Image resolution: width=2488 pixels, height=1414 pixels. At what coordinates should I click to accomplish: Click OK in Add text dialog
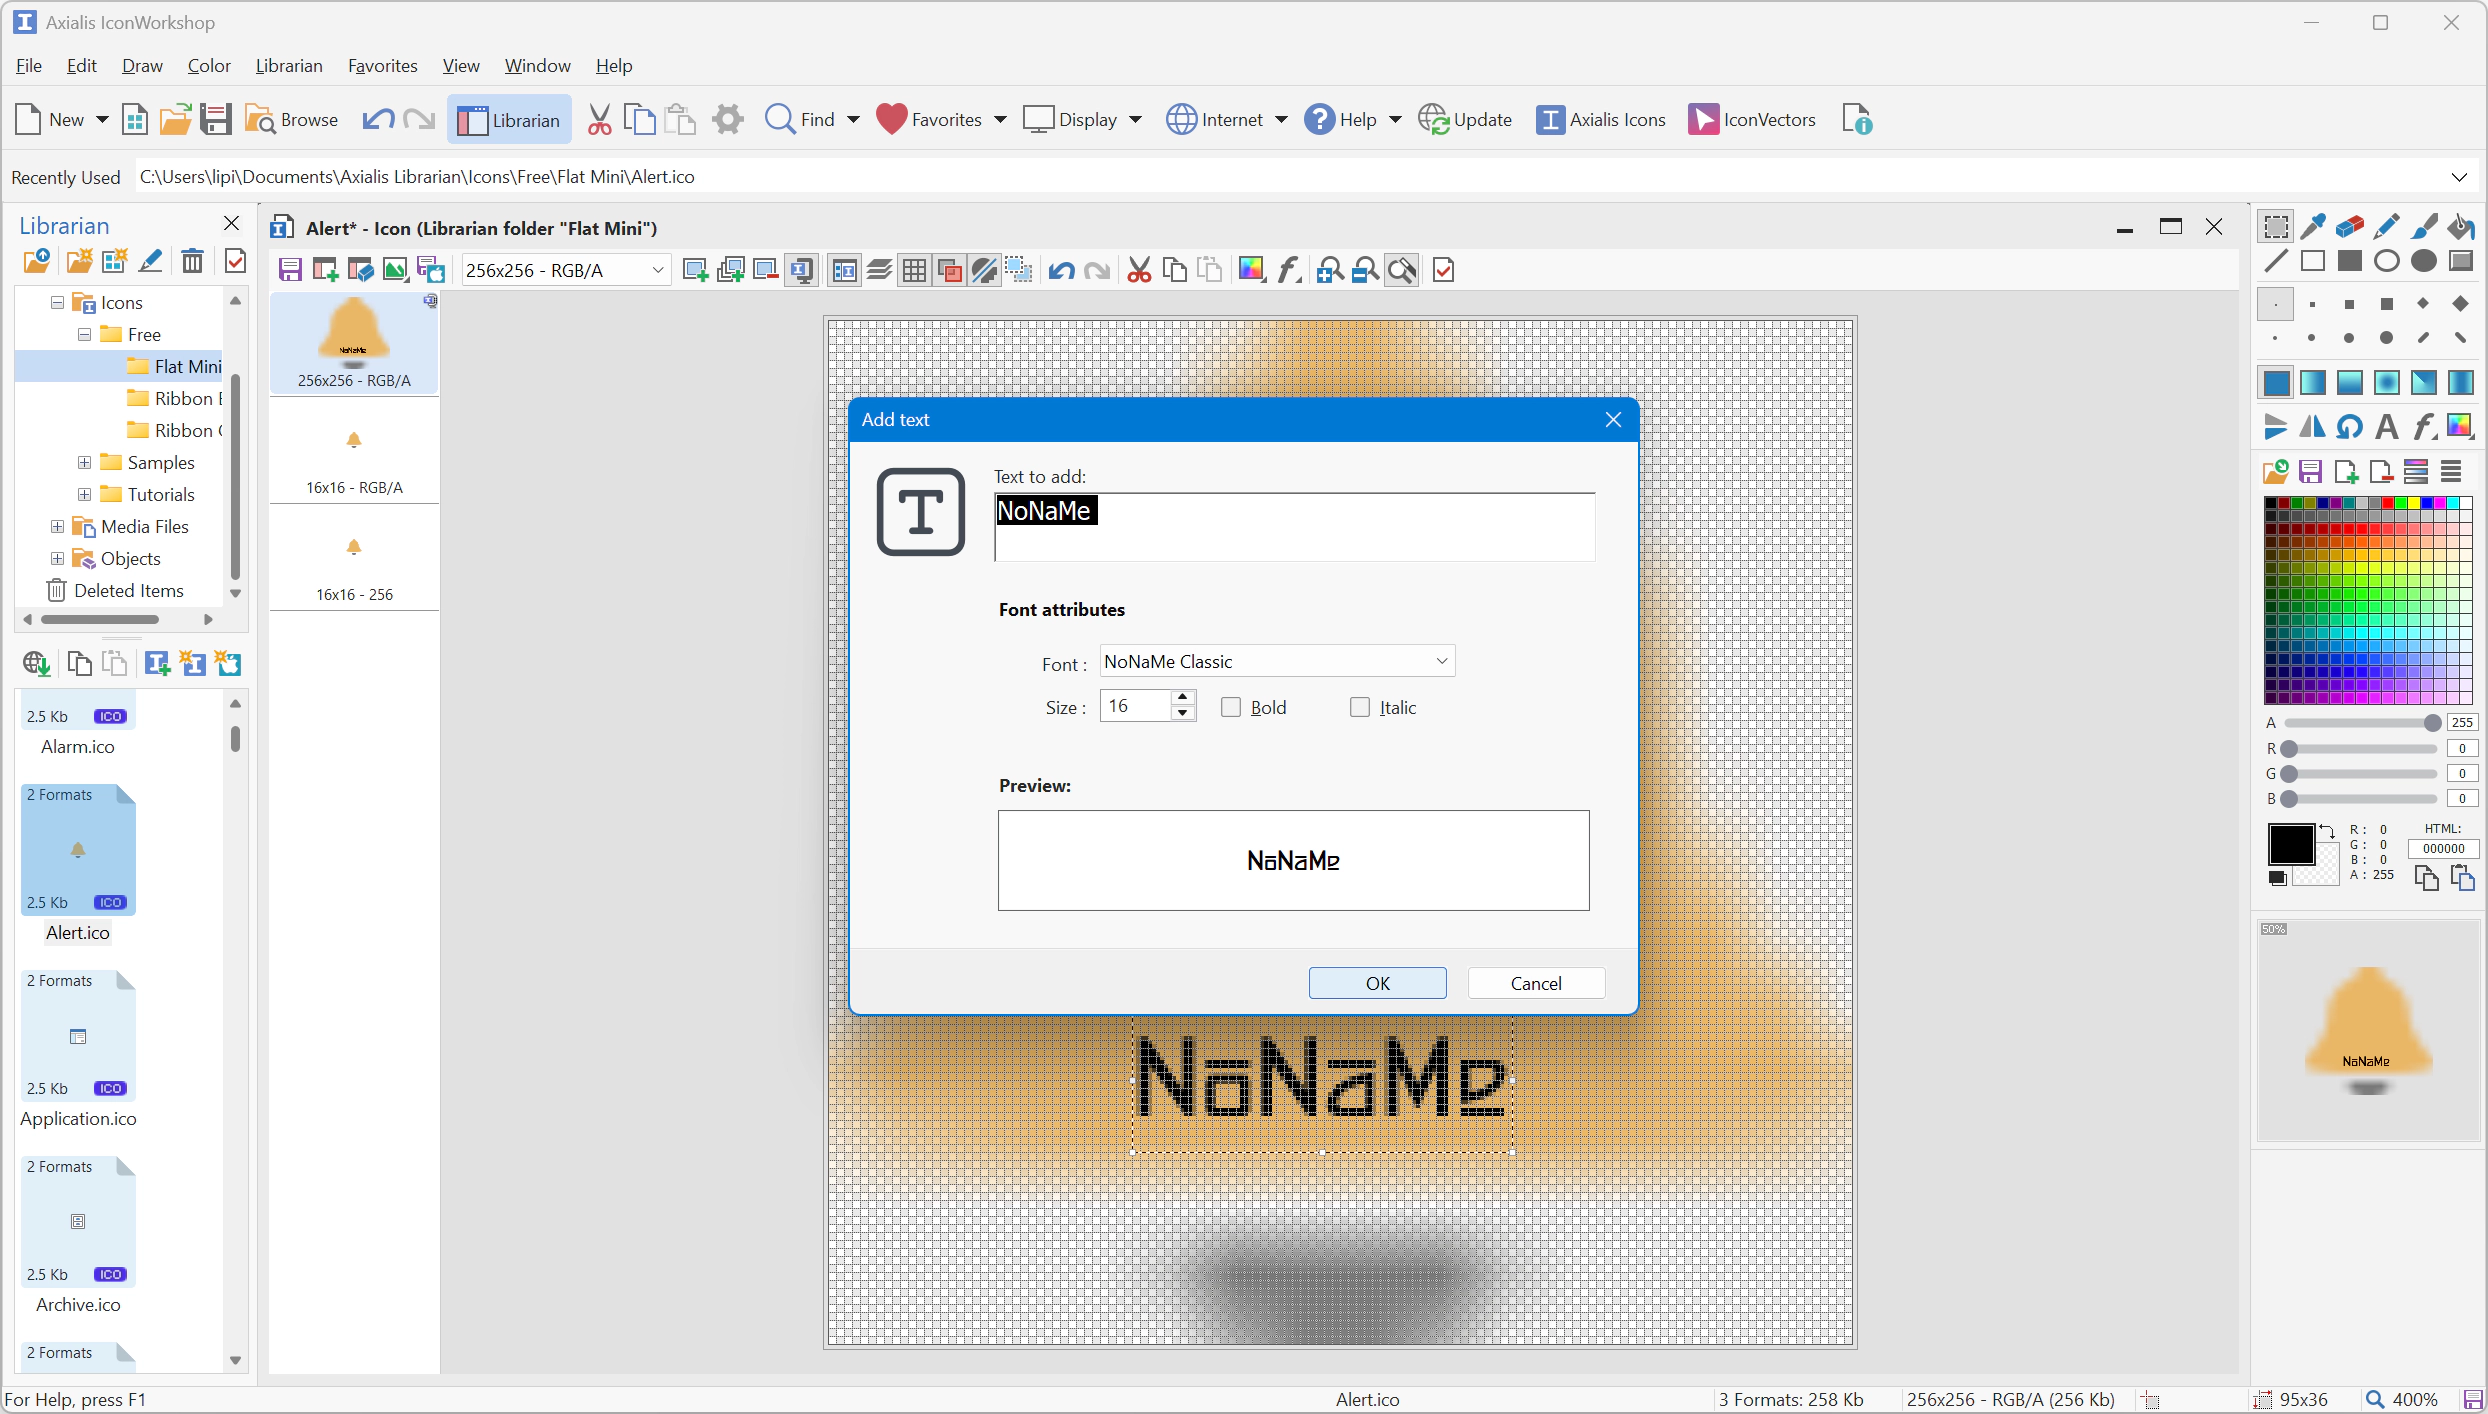pyautogui.click(x=1377, y=983)
